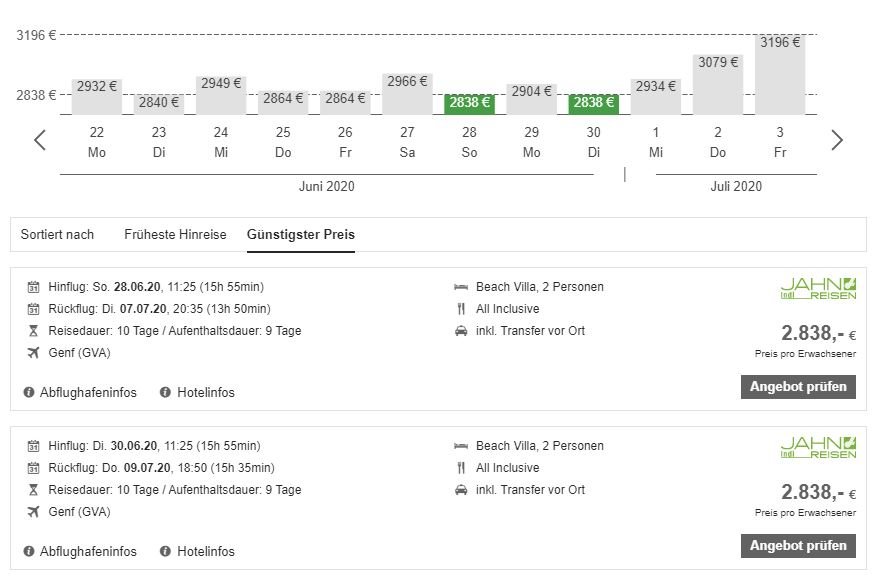Choose the 3196 € price bar on July 3
Image resolution: width=878 pixels, height=579 pixels.
[780, 75]
